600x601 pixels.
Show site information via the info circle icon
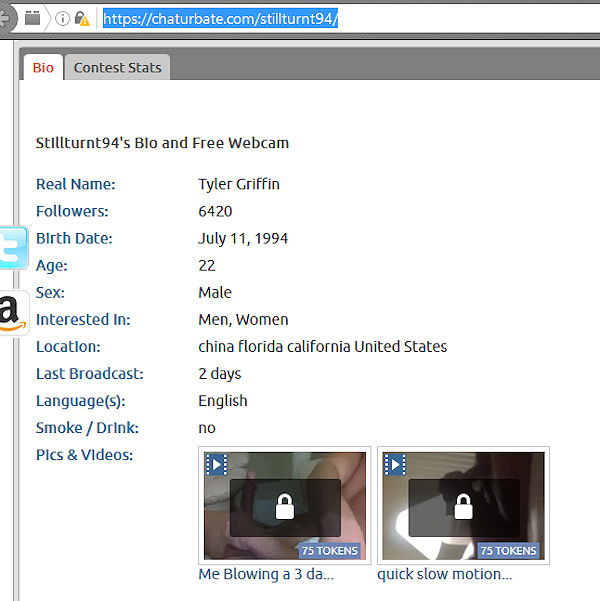pyautogui.click(x=62, y=18)
